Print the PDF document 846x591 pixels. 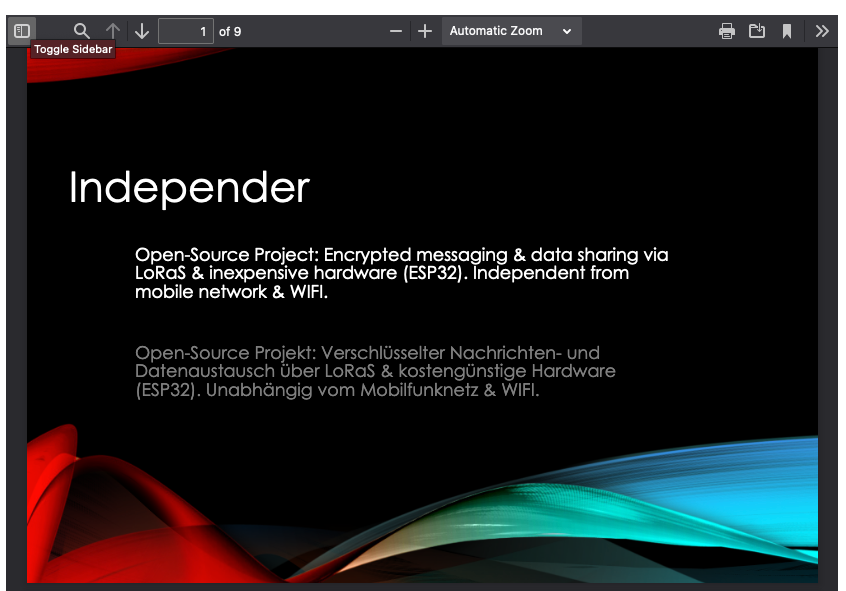[x=727, y=31]
